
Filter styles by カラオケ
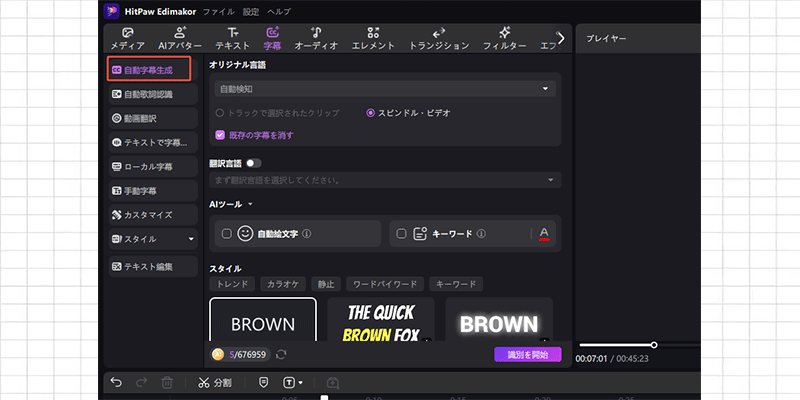point(283,284)
